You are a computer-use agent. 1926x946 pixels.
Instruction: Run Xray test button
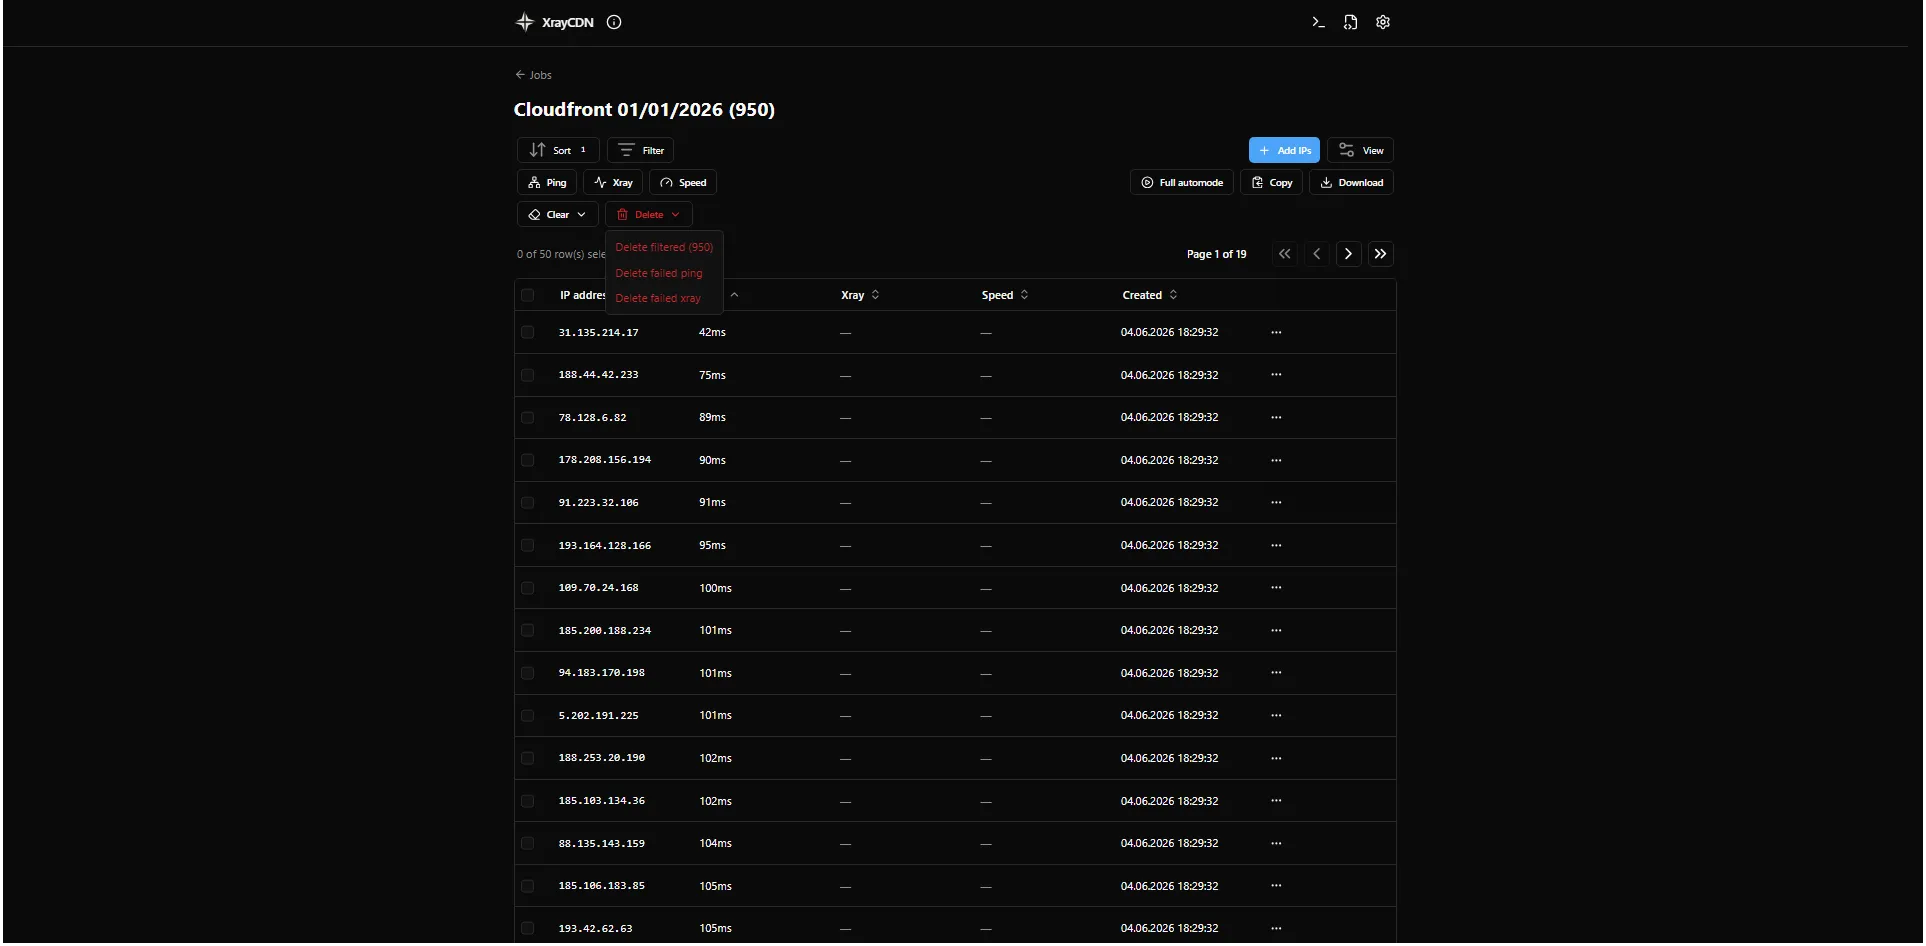(x=613, y=182)
